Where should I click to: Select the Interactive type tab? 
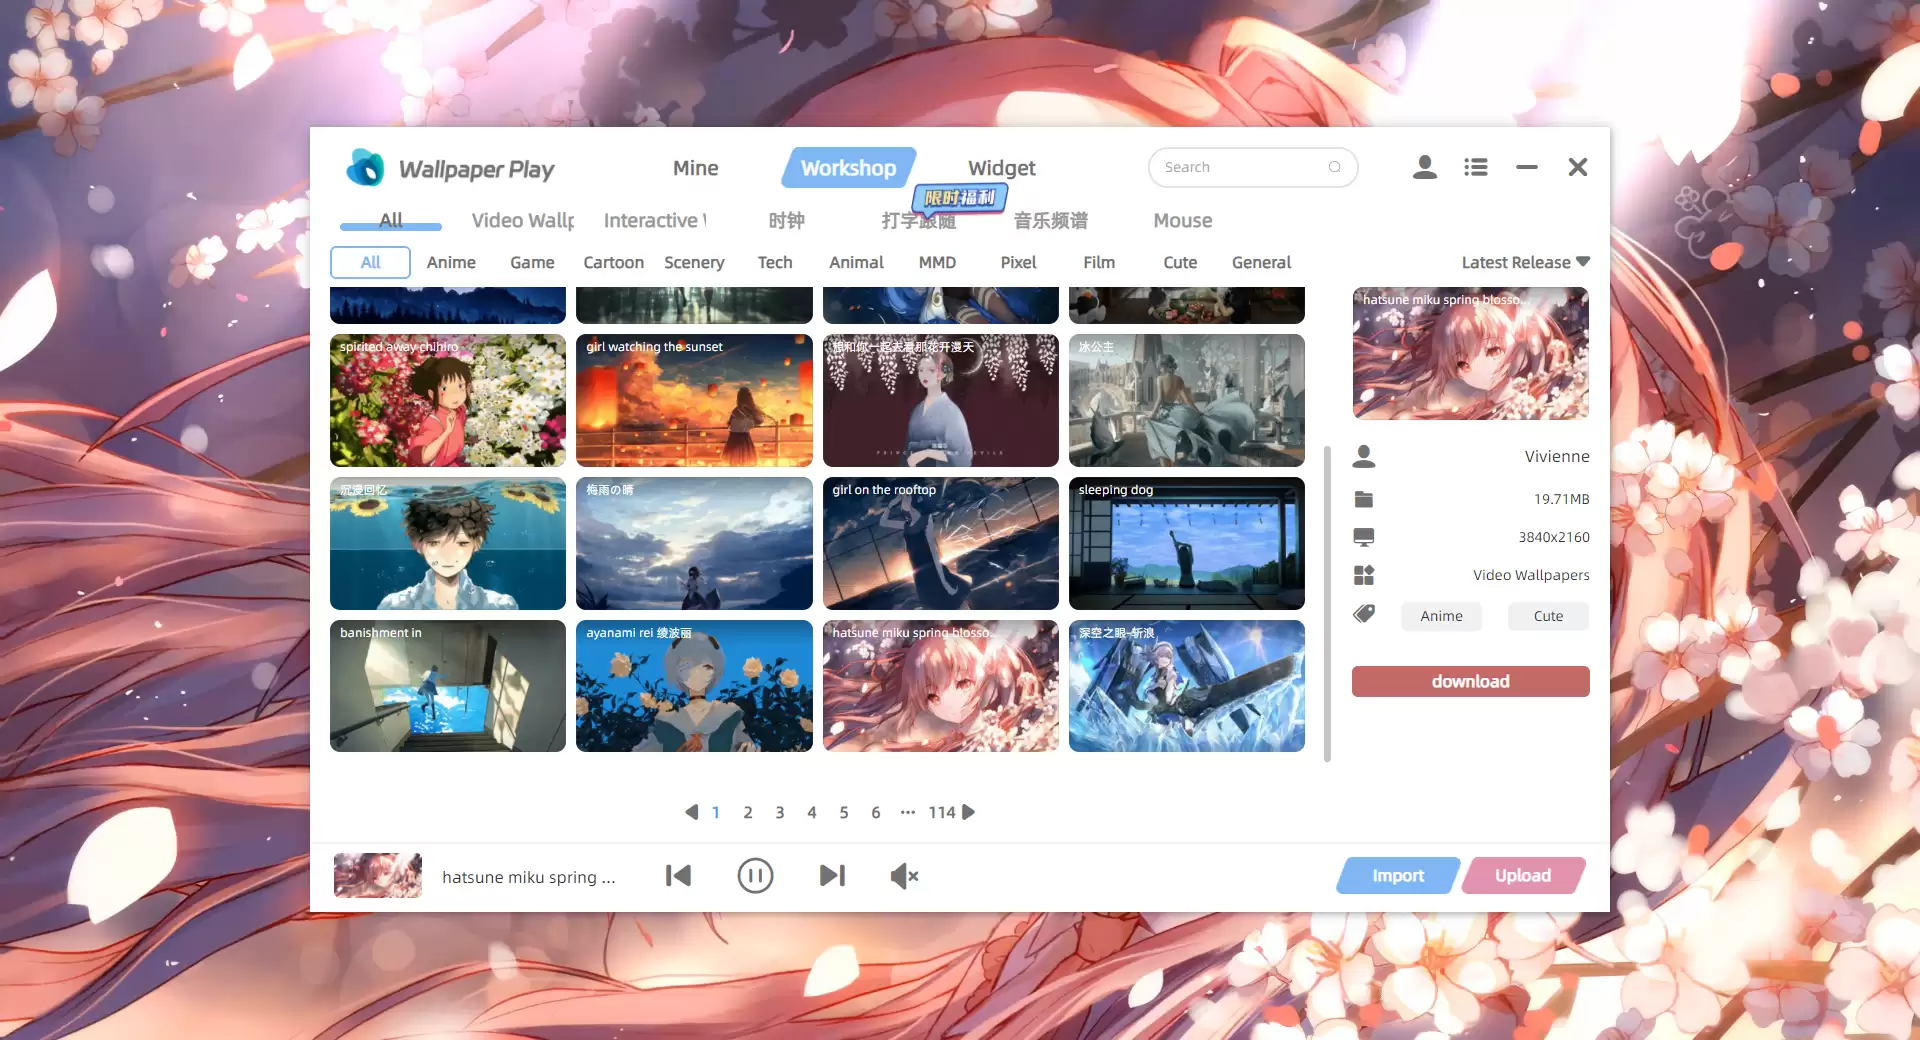655,220
